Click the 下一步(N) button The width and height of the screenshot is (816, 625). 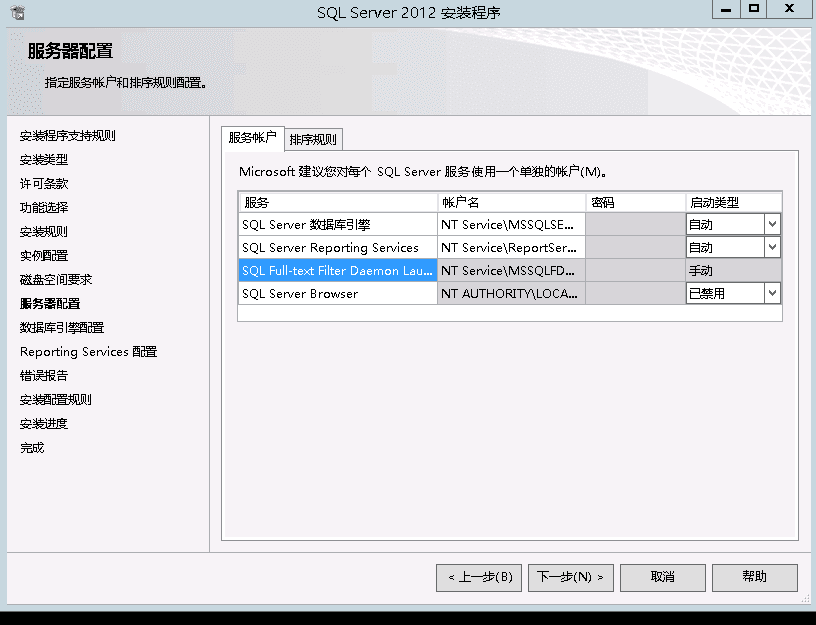pos(570,577)
